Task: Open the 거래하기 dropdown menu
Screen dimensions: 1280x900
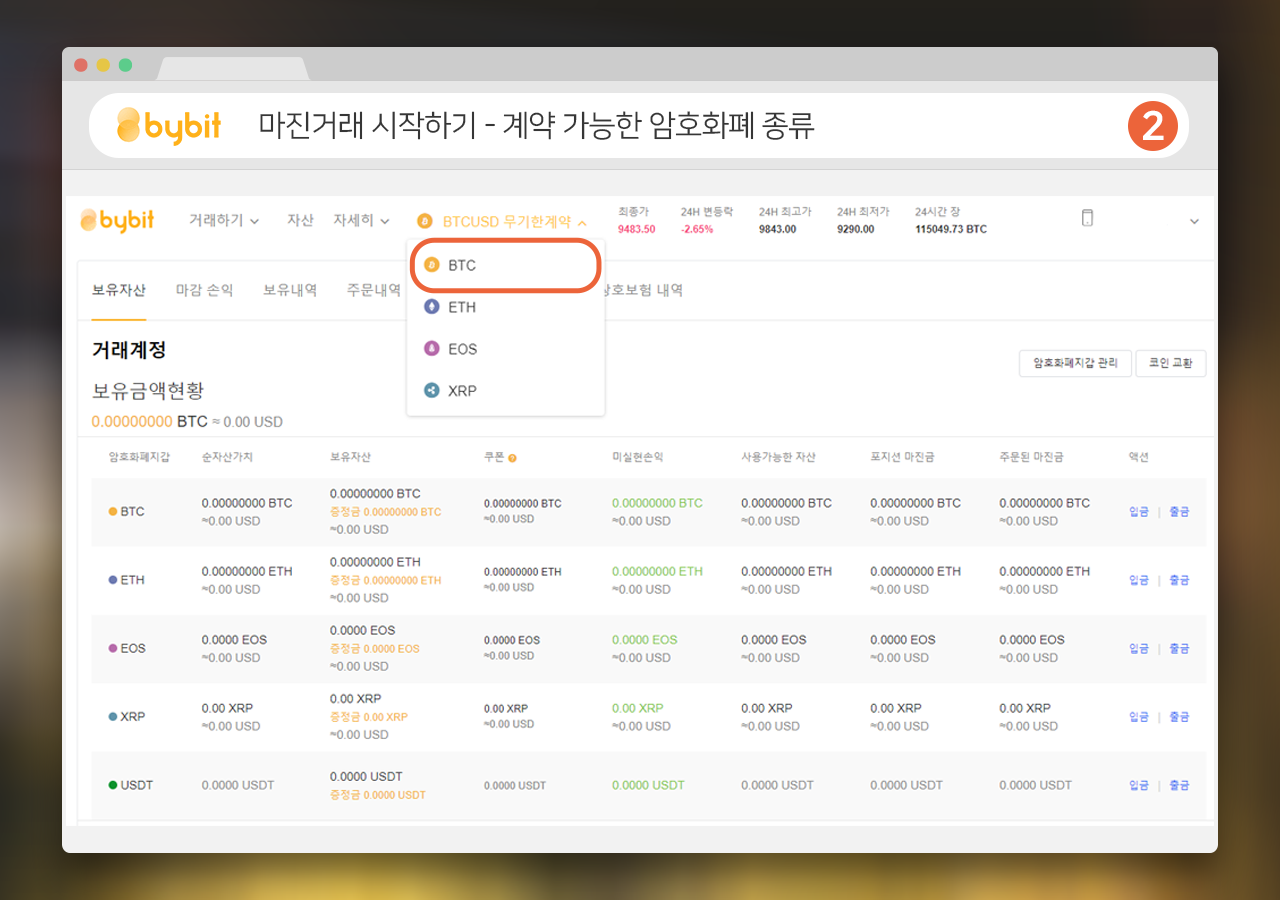Action: [224, 220]
